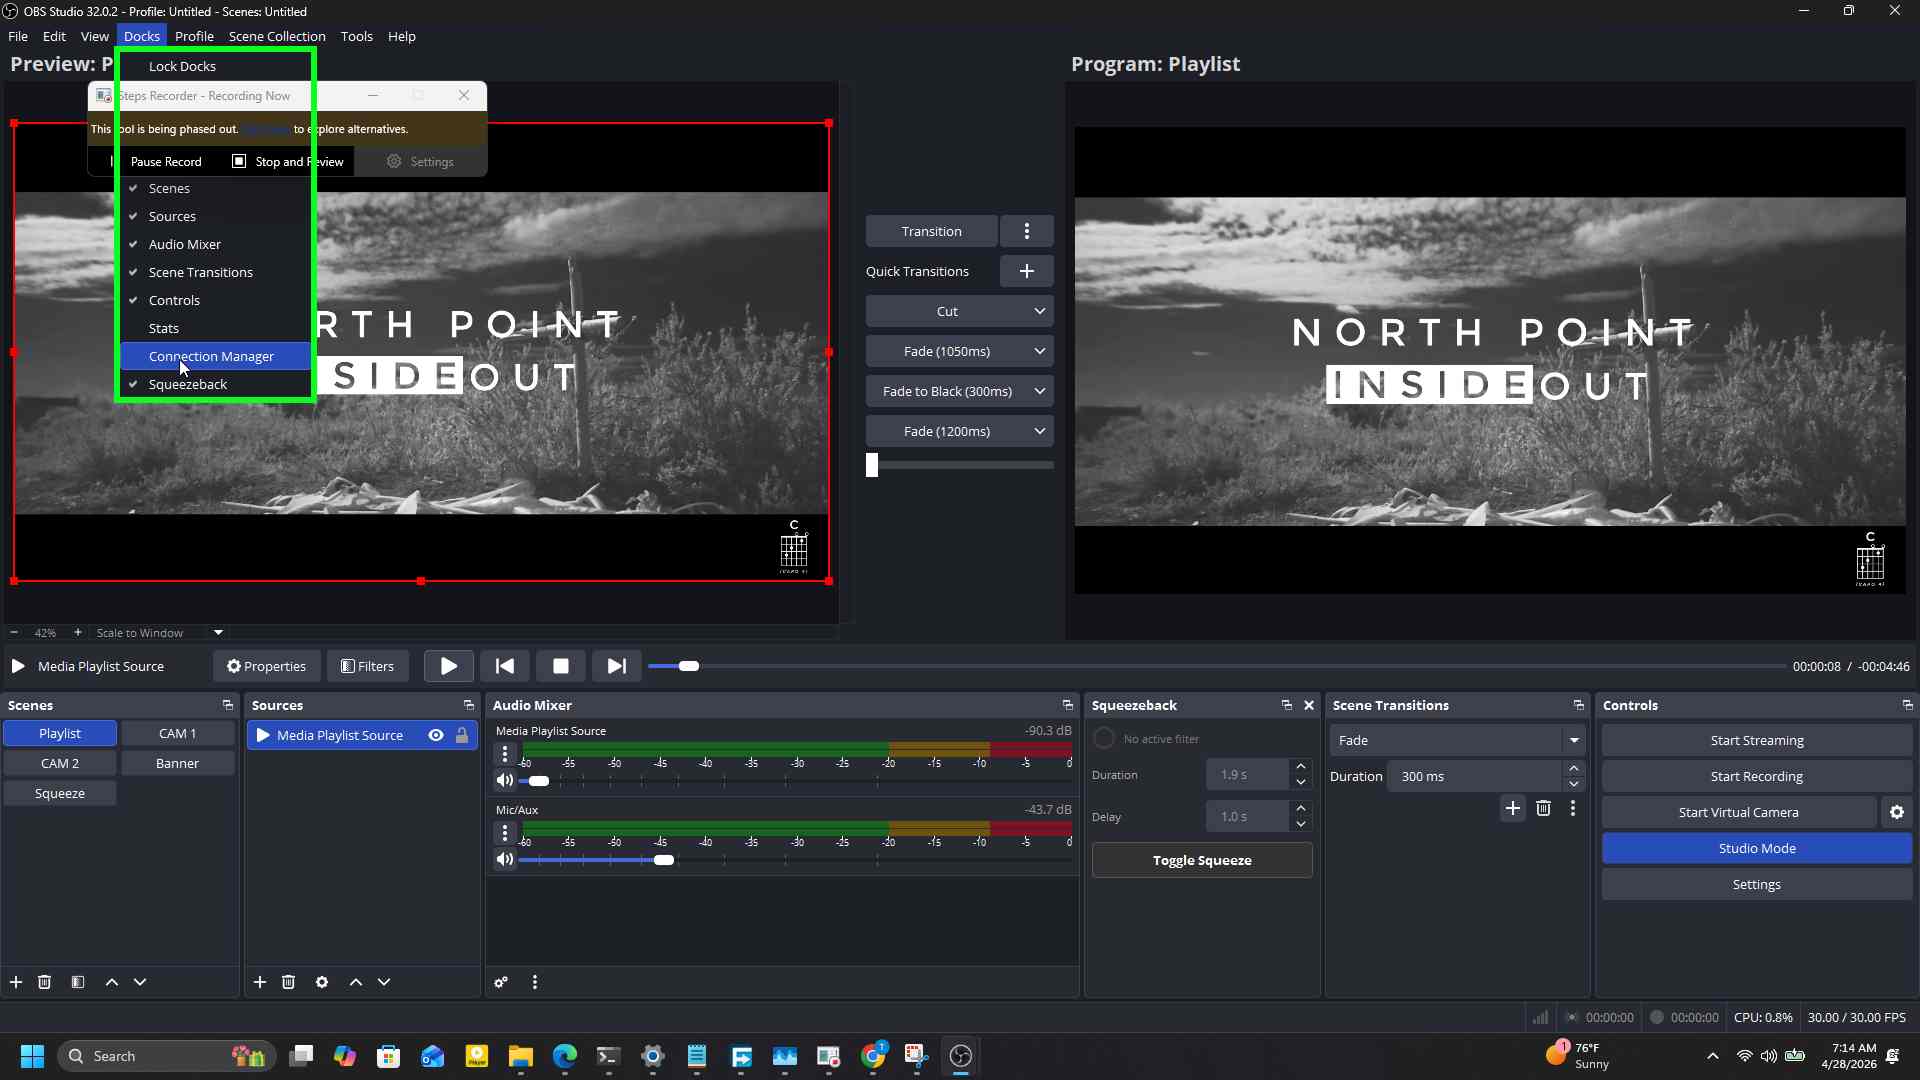The image size is (1920, 1080).
Task: Play the Media Playlist Source
Action: pos(449,666)
